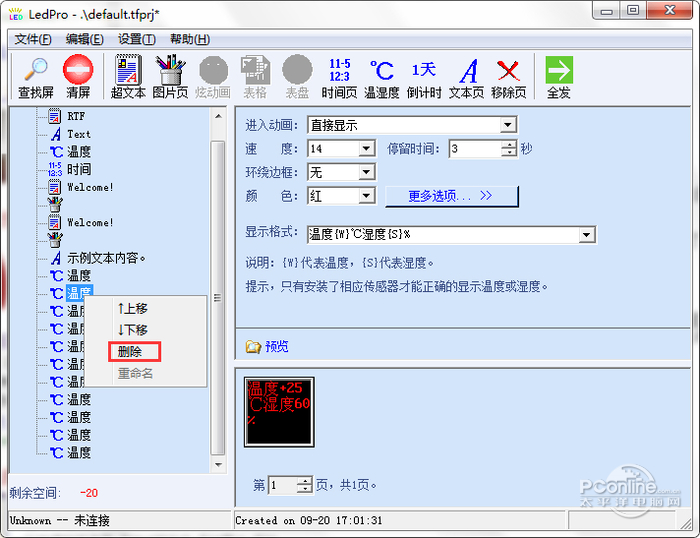Select the last 温度 item in the tree
This screenshot has height=538, width=700.
tap(79, 453)
